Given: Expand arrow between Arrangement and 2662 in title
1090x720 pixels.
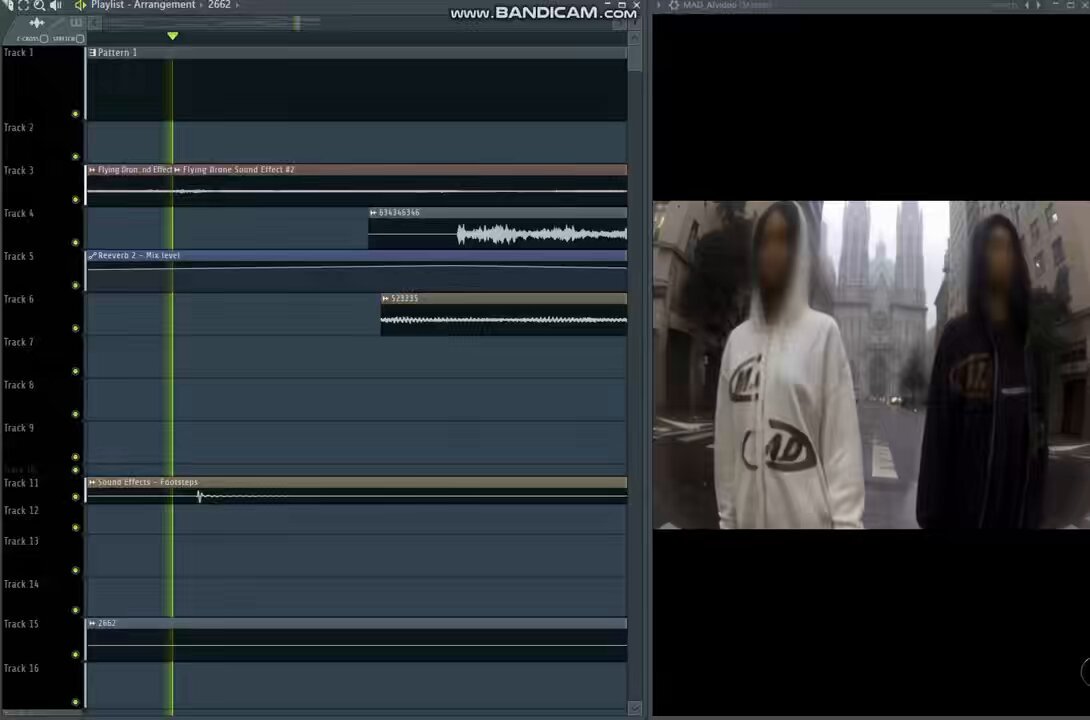Looking at the screenshot, I should point(202,5).
